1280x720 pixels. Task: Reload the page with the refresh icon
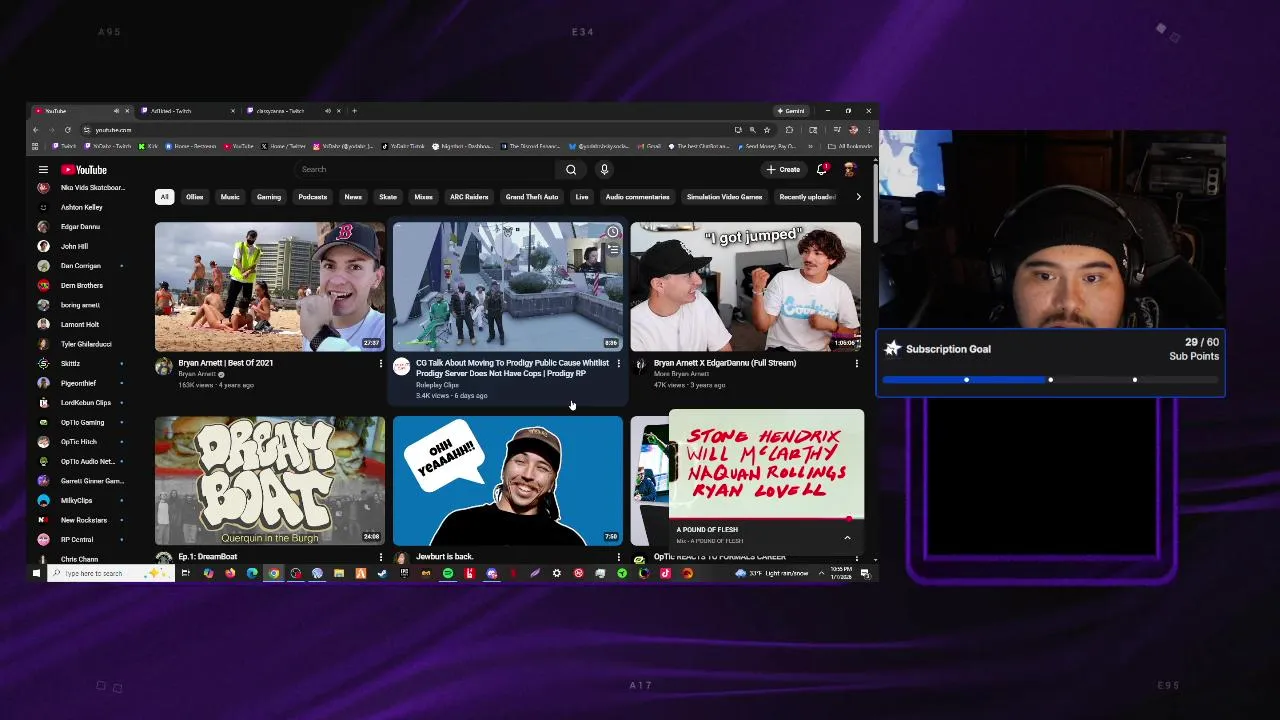tap(67, 130)
